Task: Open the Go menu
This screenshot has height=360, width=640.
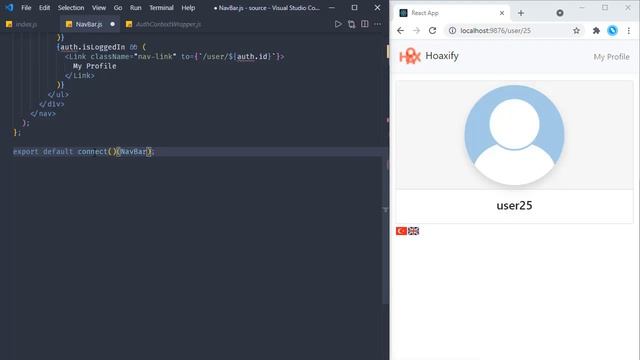Action: pyautogui.click(x=118, y=8)
